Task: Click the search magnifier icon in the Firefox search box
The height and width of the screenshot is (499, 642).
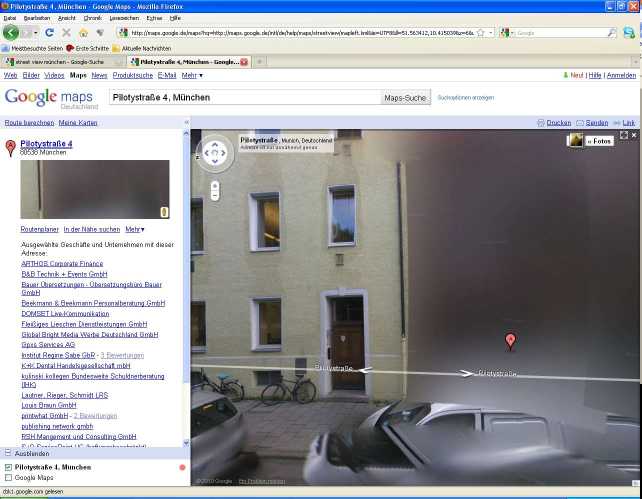Action: [x=612, y=33]
